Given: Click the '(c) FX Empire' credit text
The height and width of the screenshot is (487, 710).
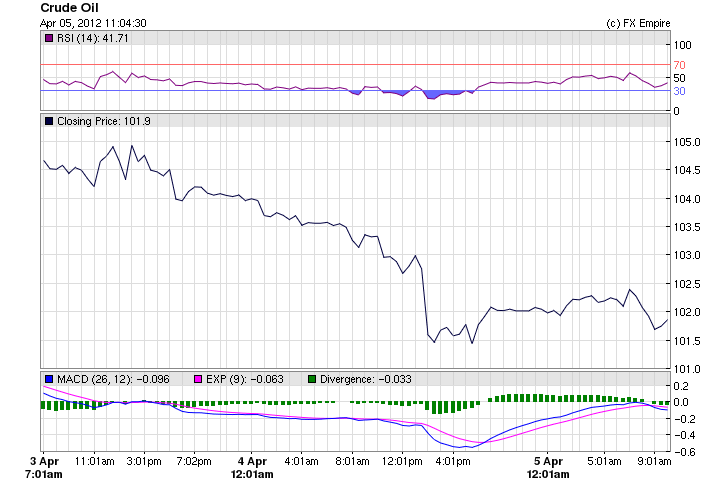Looking at the screenshot, I should tap(638, 24).
